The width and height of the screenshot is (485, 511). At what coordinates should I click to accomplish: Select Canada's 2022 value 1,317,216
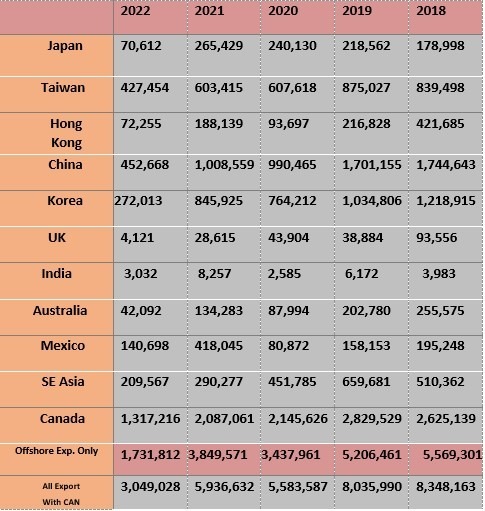click(150, 419)
